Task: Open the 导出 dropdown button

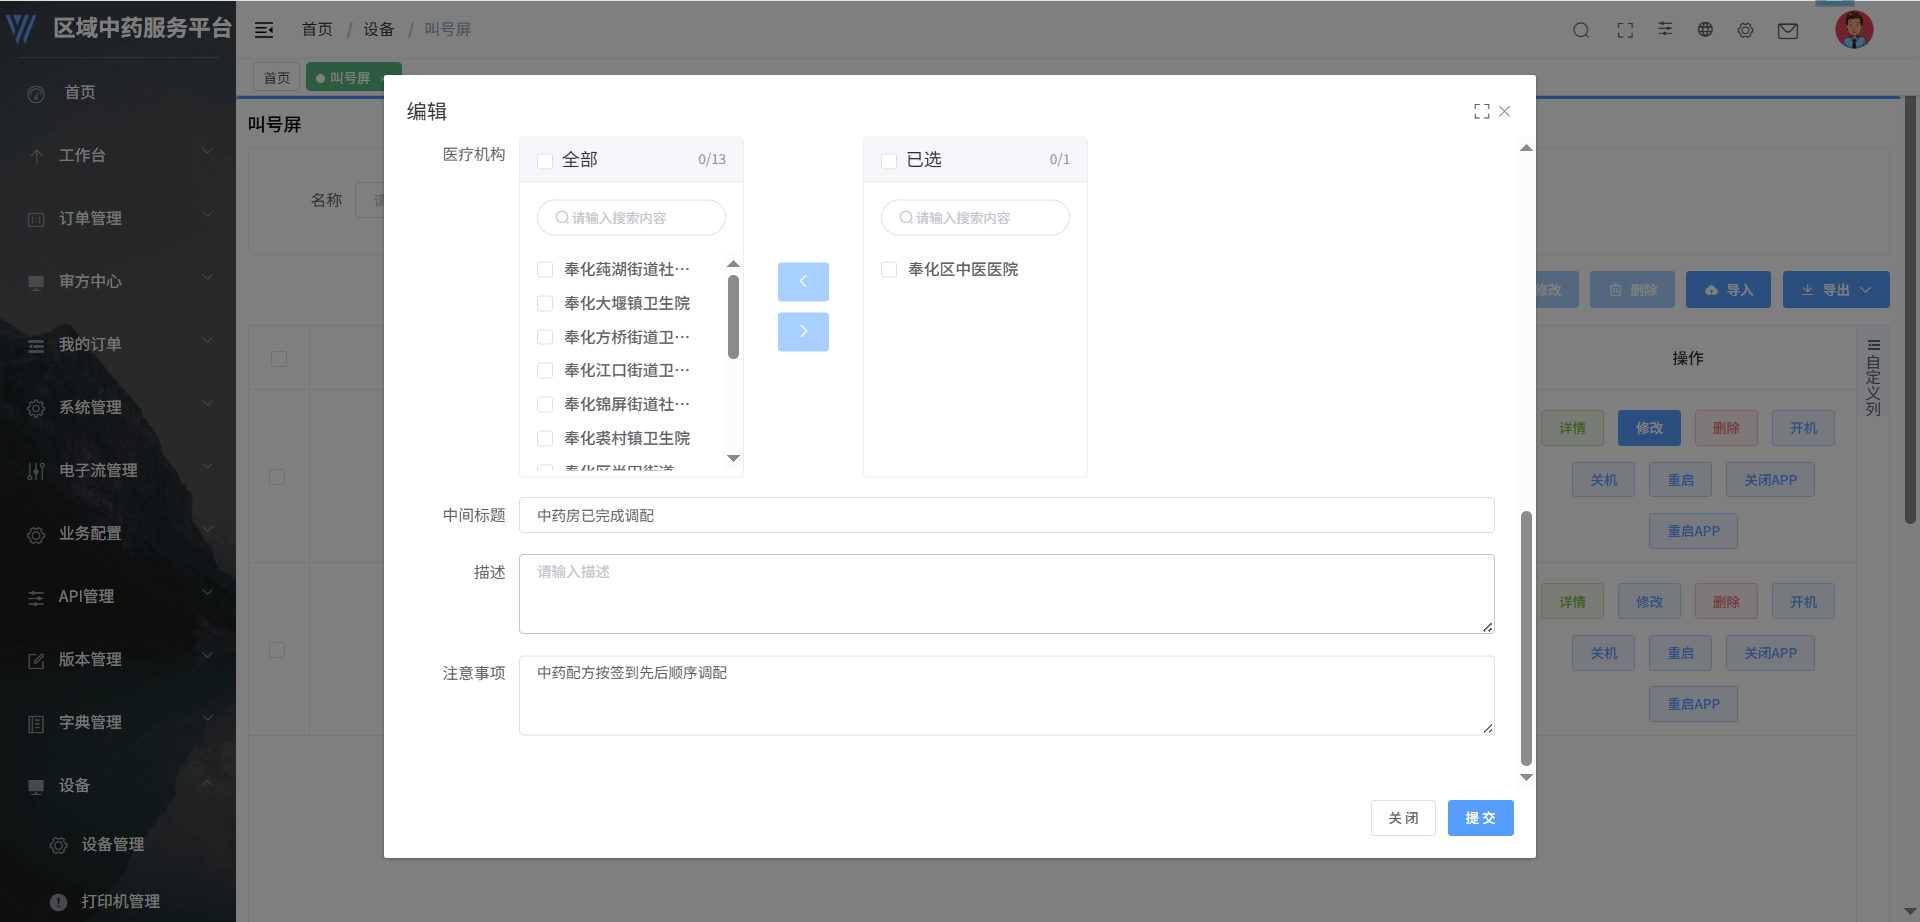Action: [1836, 290]
